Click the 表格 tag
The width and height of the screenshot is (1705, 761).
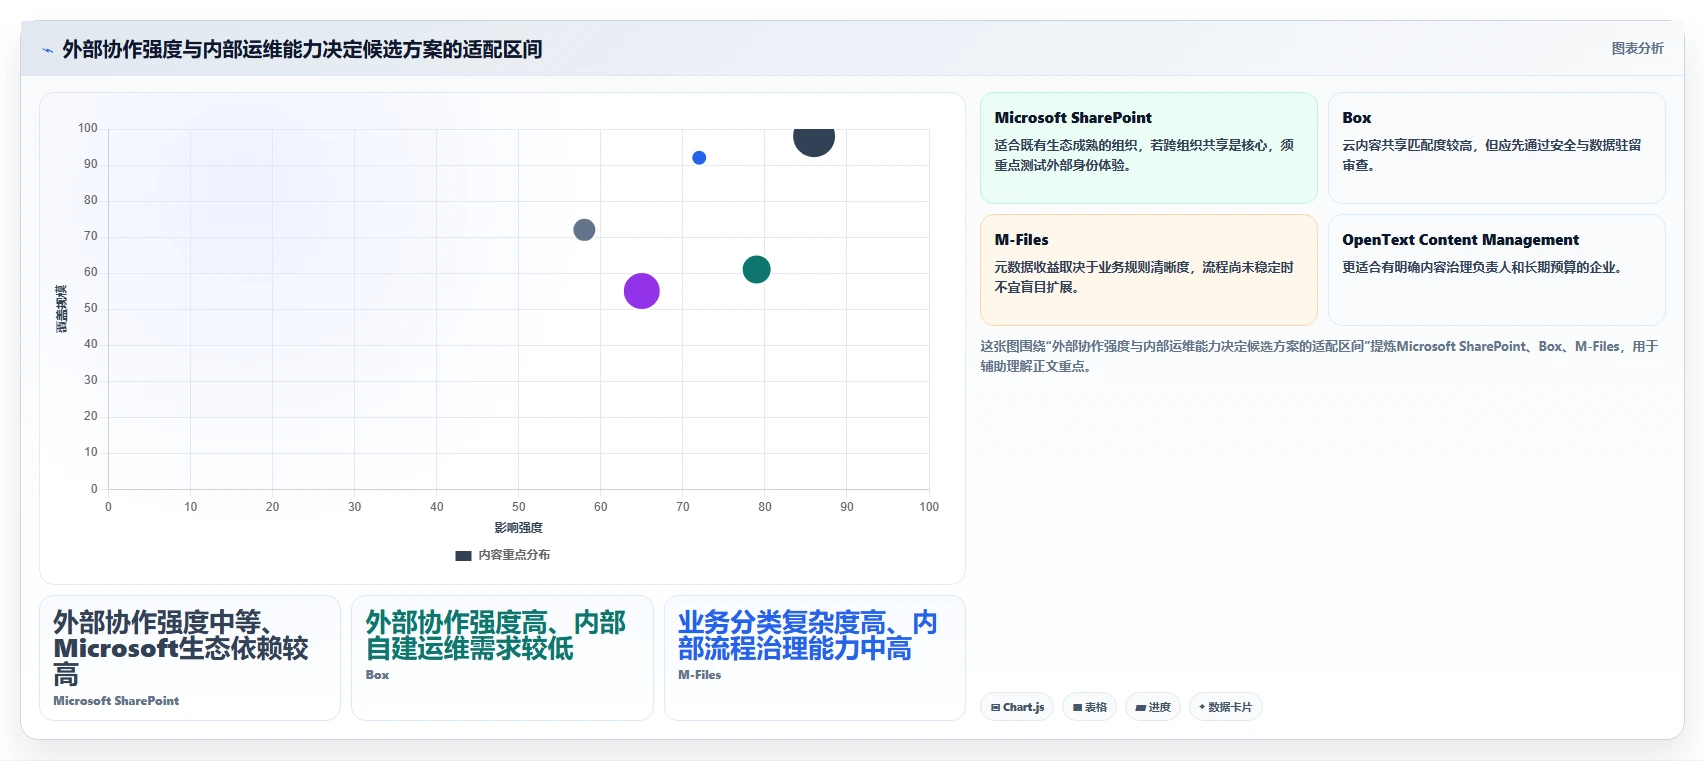pos(1089,707)
